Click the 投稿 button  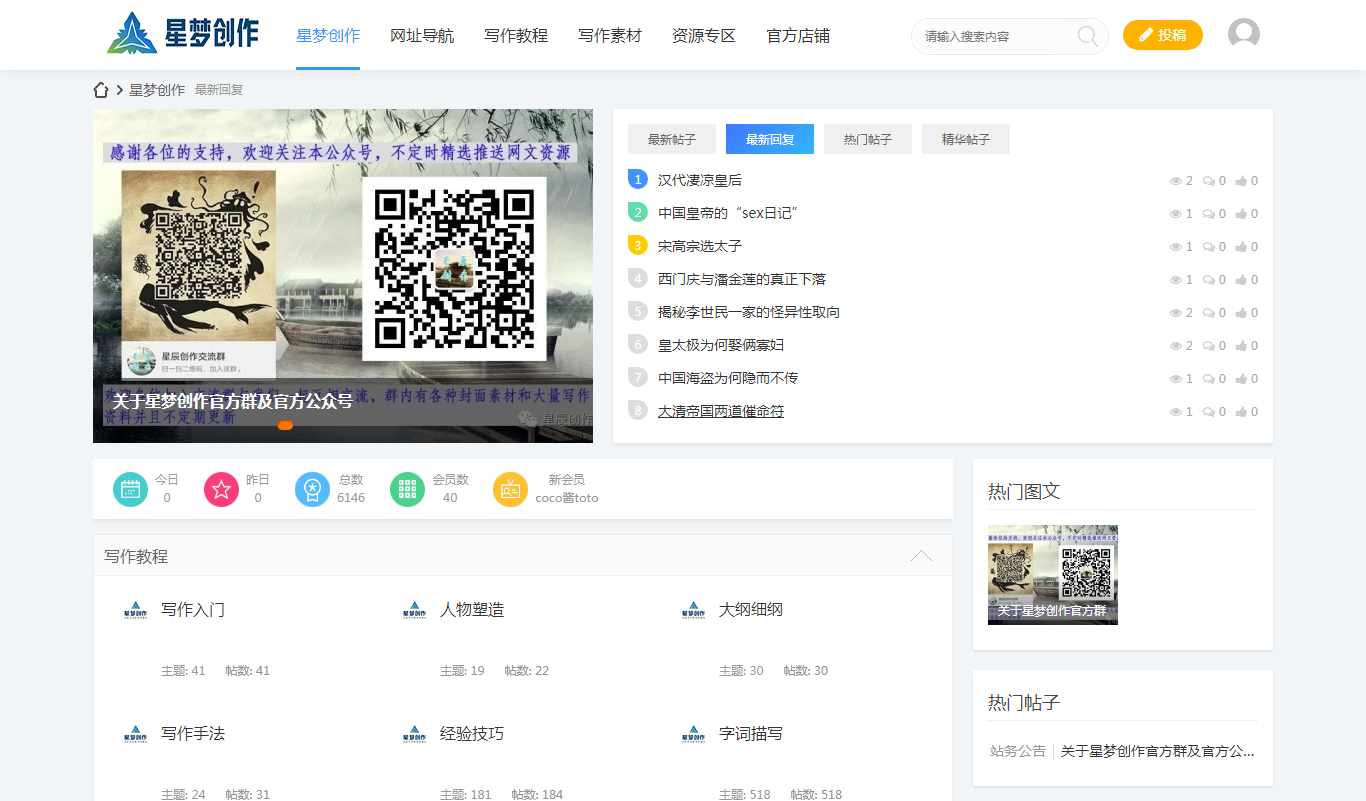pyautogui.click(x=1163, y=35)
